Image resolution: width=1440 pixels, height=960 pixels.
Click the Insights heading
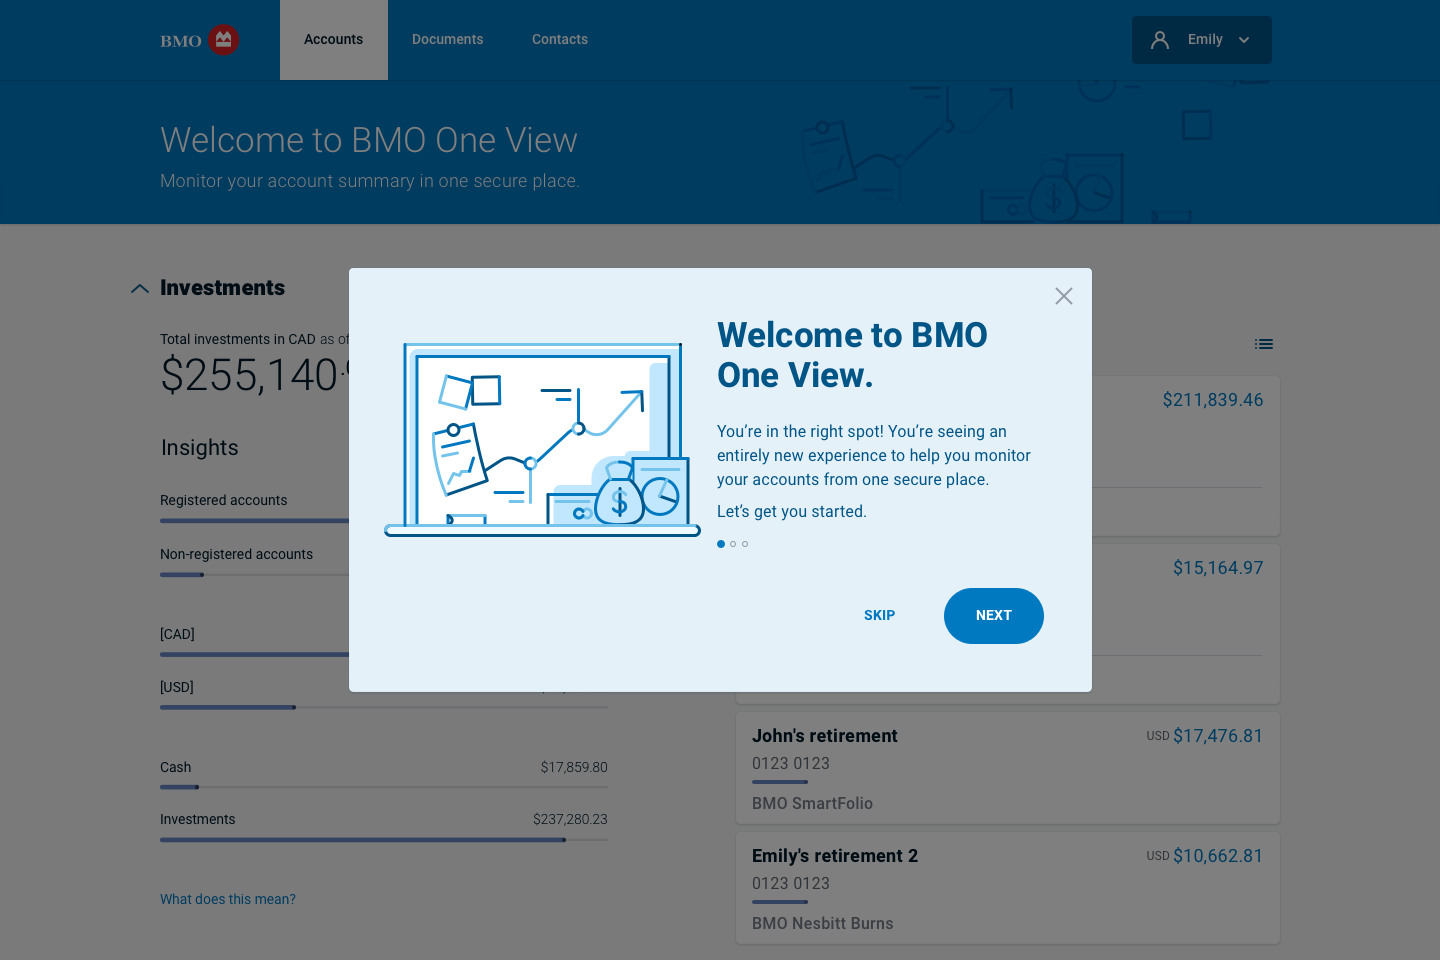tap(200, 448)
